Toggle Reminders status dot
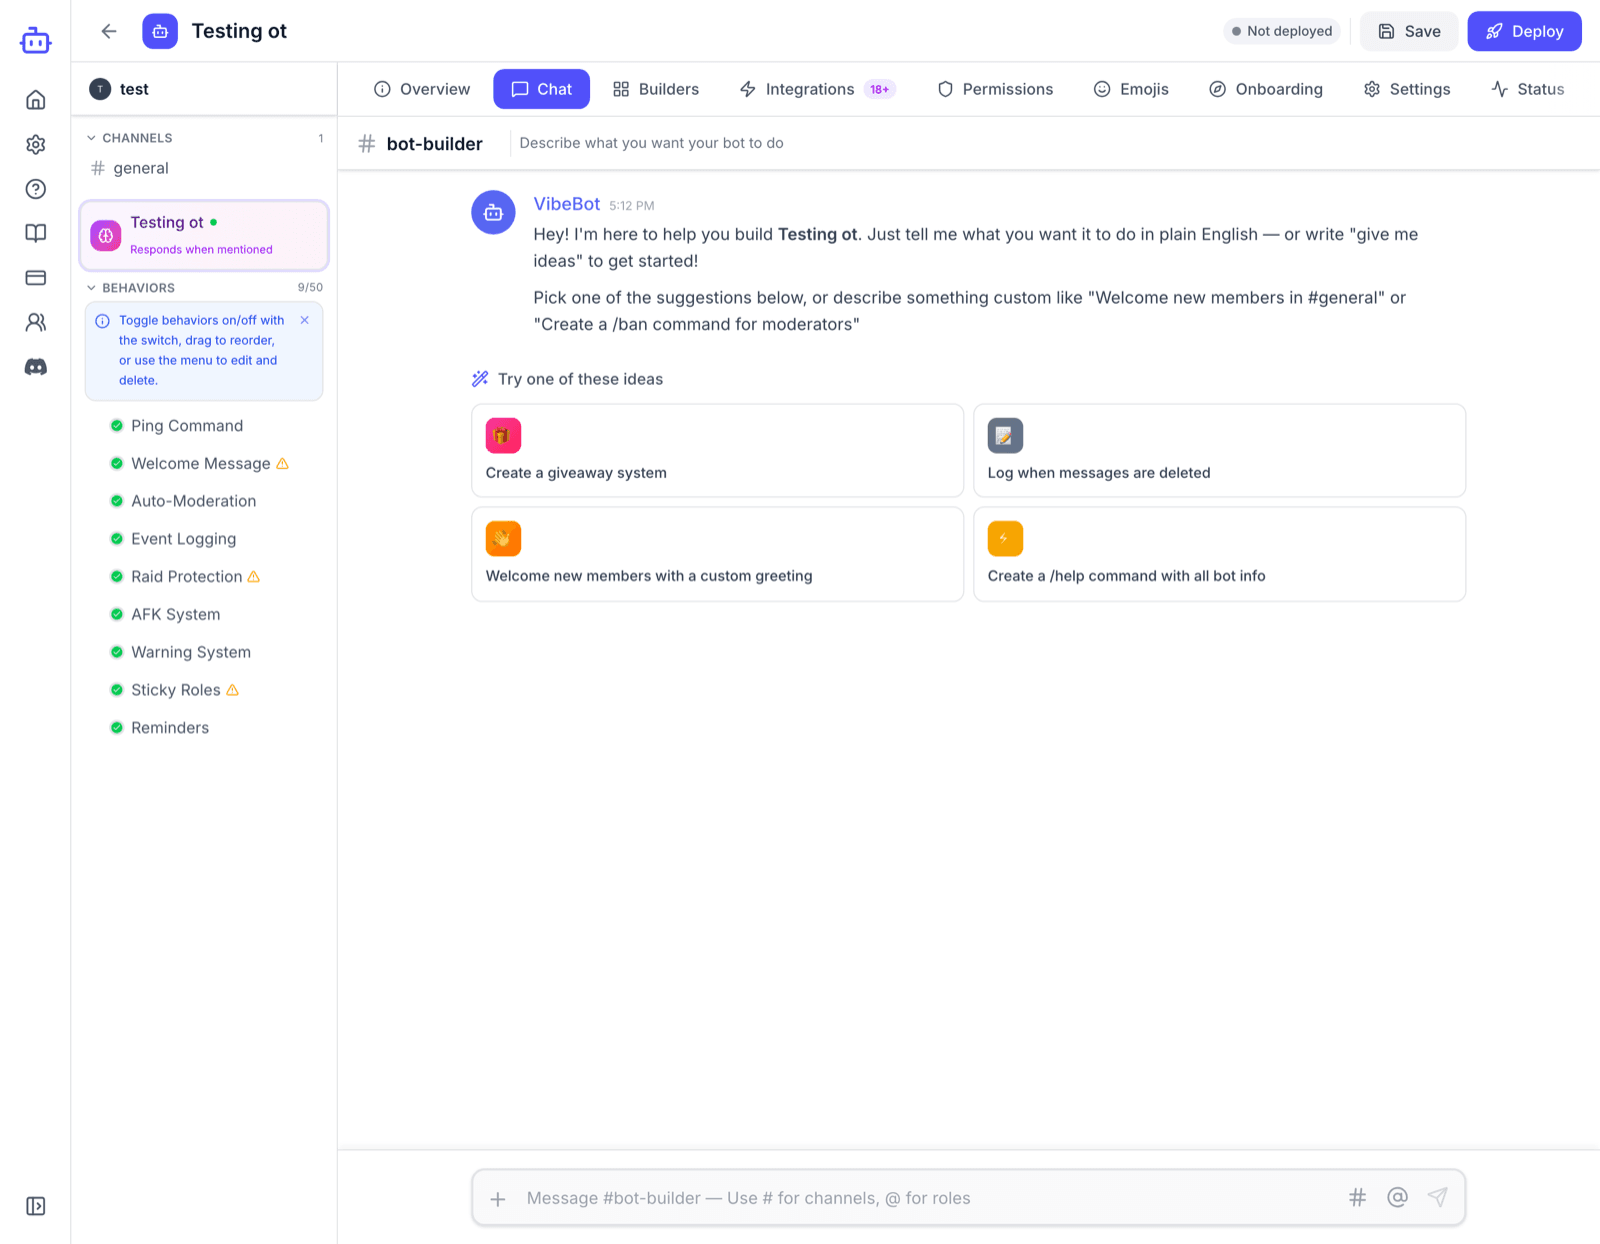 [116, 728]
